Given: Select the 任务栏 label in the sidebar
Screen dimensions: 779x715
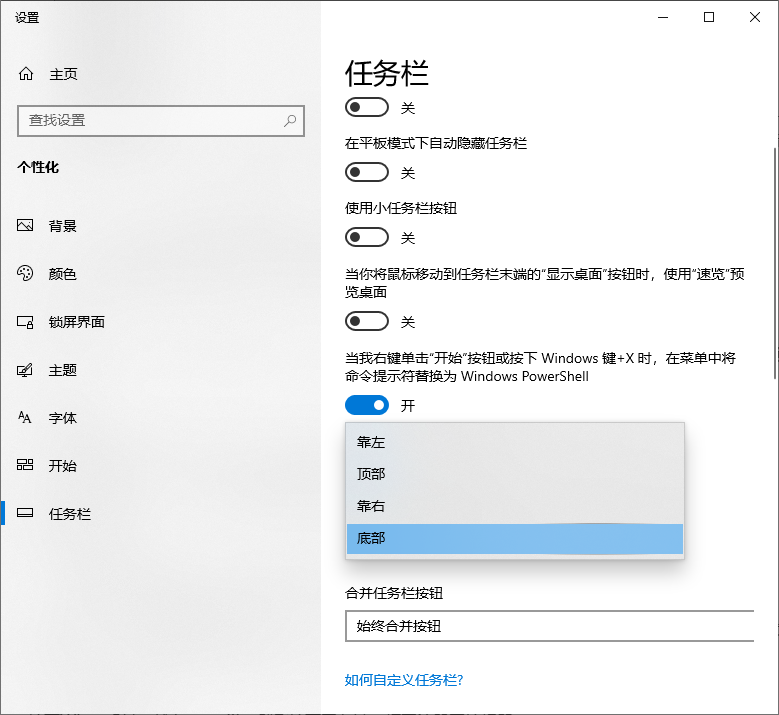Looking at the screenshot, I should click(70, 514).
